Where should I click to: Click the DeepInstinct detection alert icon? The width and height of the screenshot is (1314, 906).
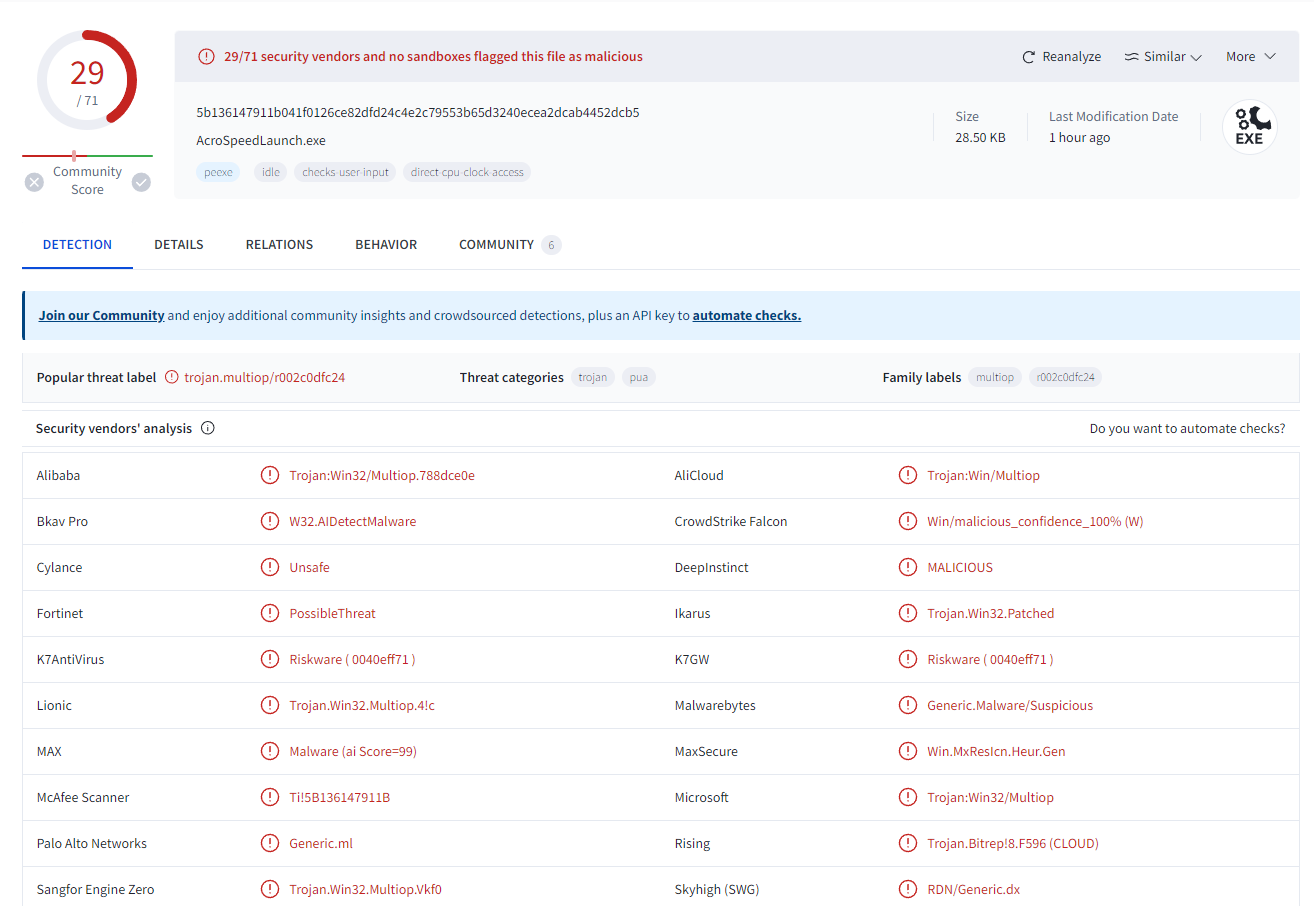[x=908, y=567]
